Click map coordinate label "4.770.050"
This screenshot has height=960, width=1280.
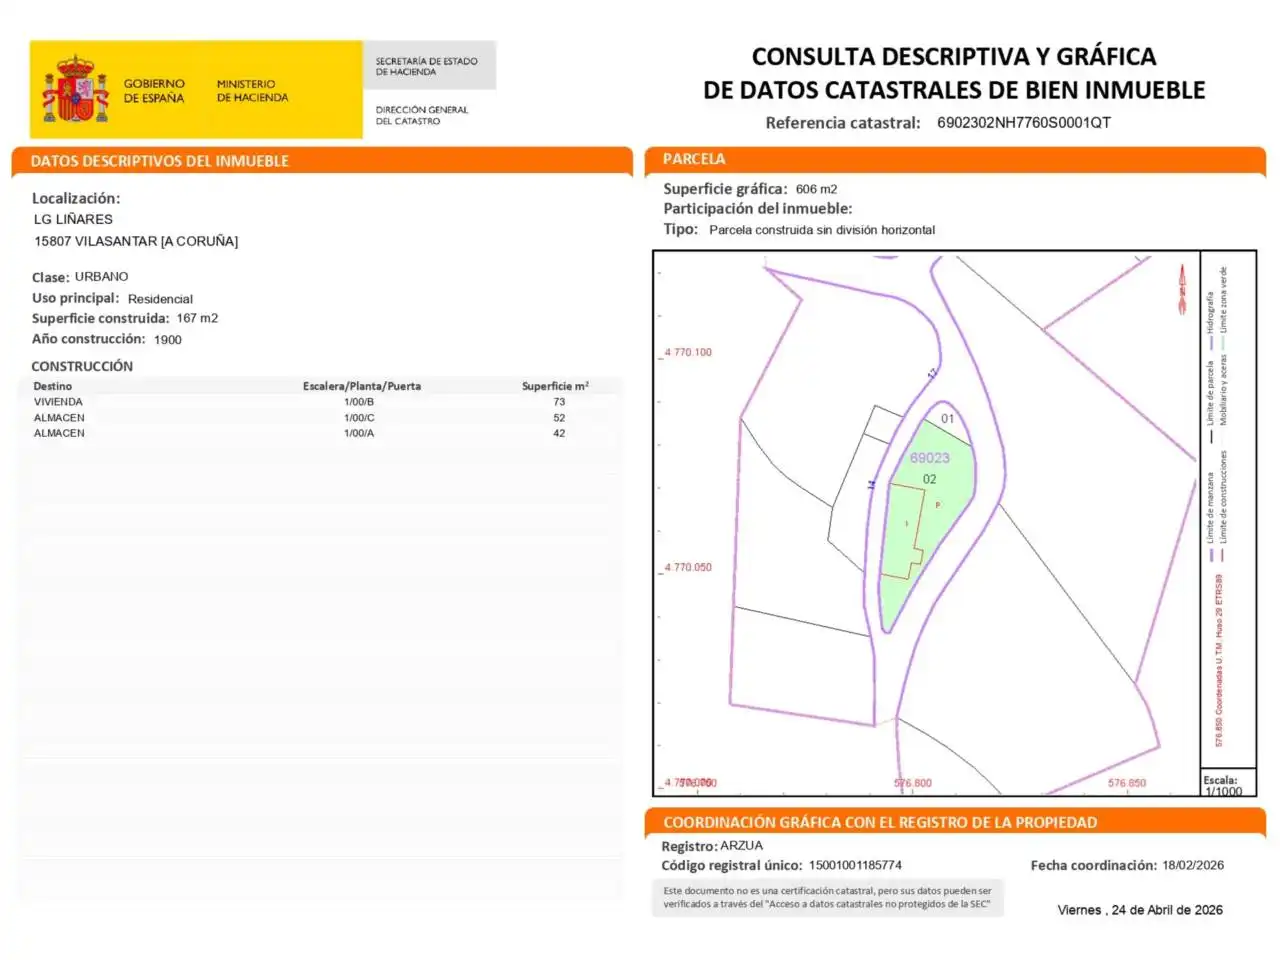click(x=688, y=567)
